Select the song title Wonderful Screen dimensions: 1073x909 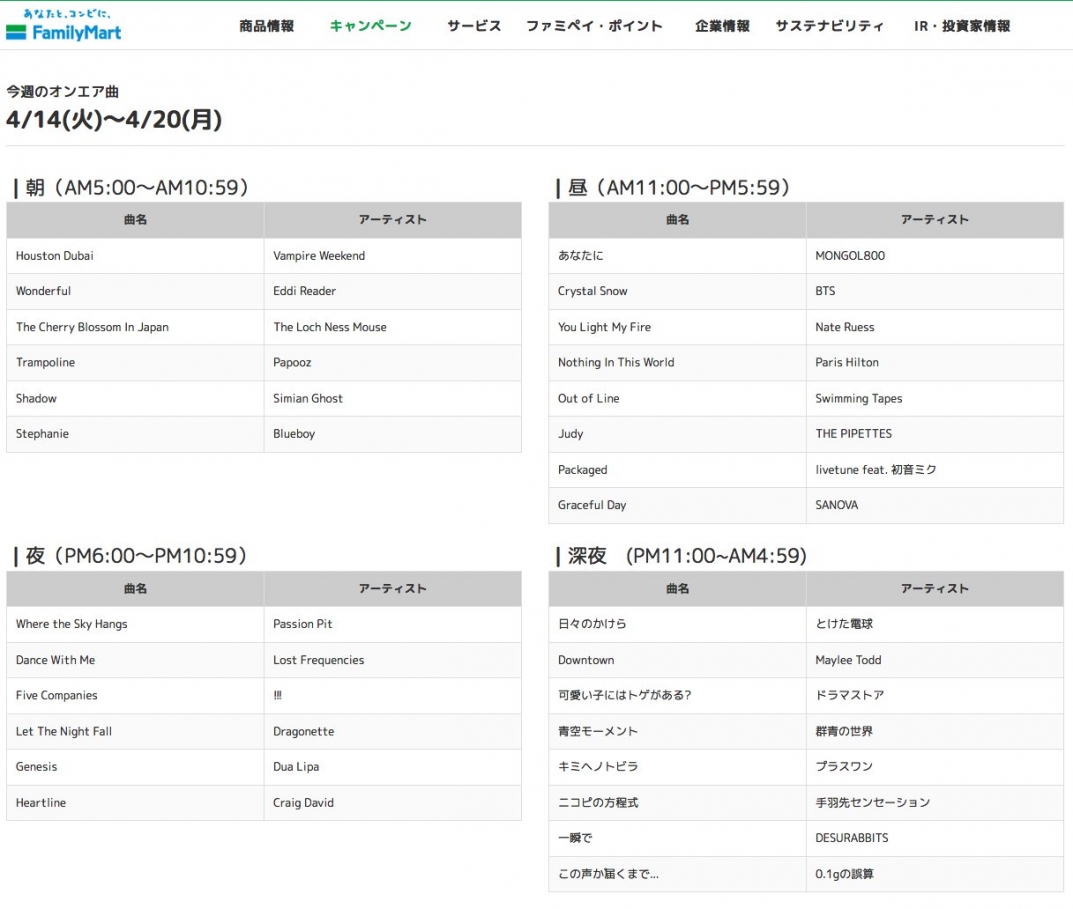tap(43, 291)
